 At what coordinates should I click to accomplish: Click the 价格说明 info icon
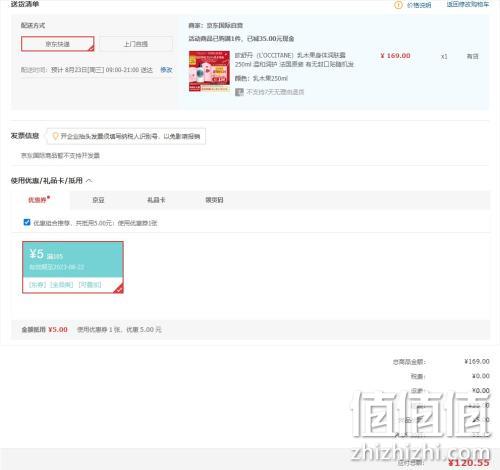(398, 5)
